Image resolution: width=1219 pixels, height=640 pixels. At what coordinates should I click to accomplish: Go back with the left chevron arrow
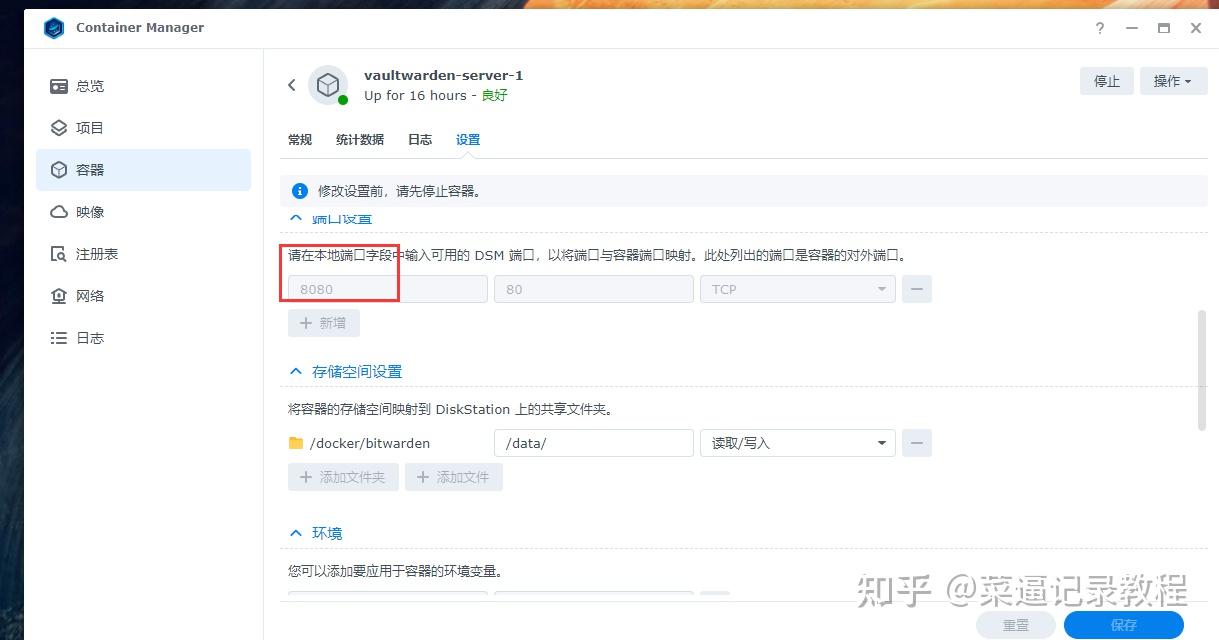point(292,85)
